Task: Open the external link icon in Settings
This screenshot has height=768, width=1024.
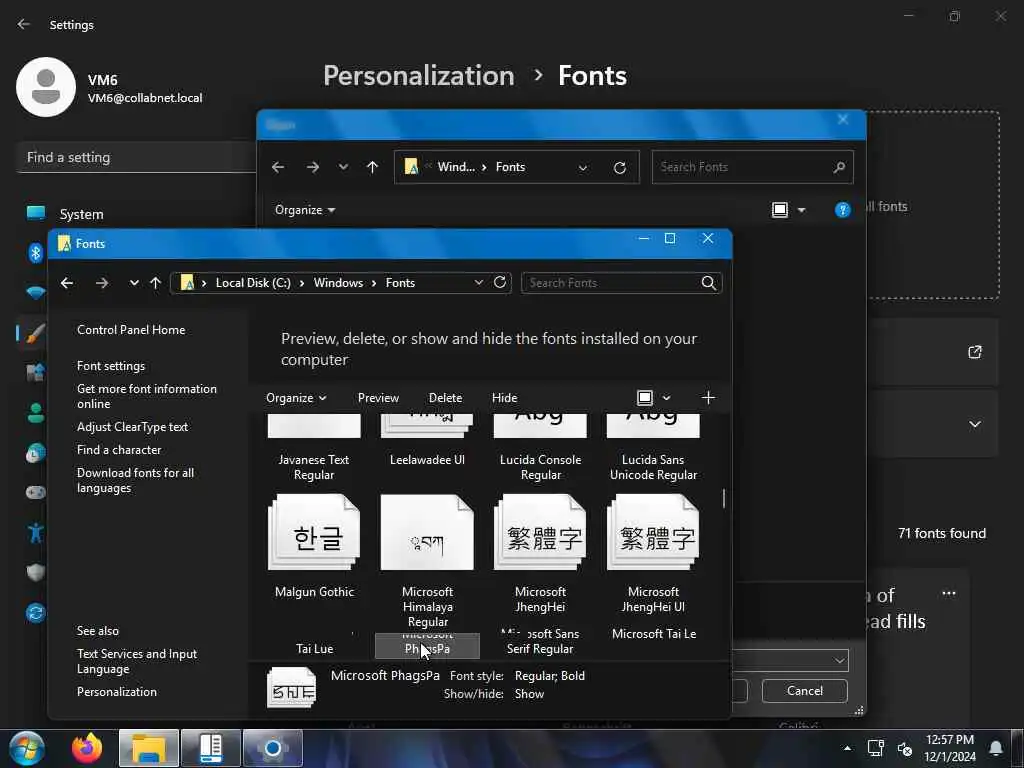Action: pos(974,353)
